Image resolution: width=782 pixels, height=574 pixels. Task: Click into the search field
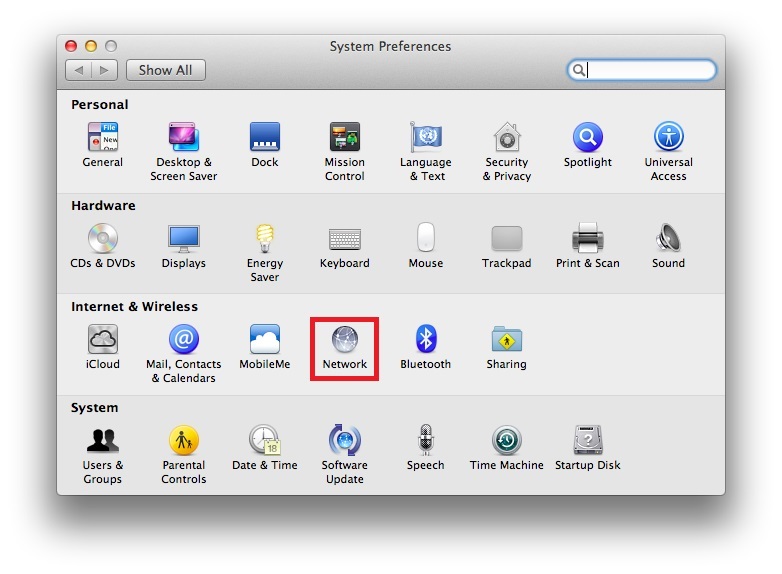click(649, 70)
